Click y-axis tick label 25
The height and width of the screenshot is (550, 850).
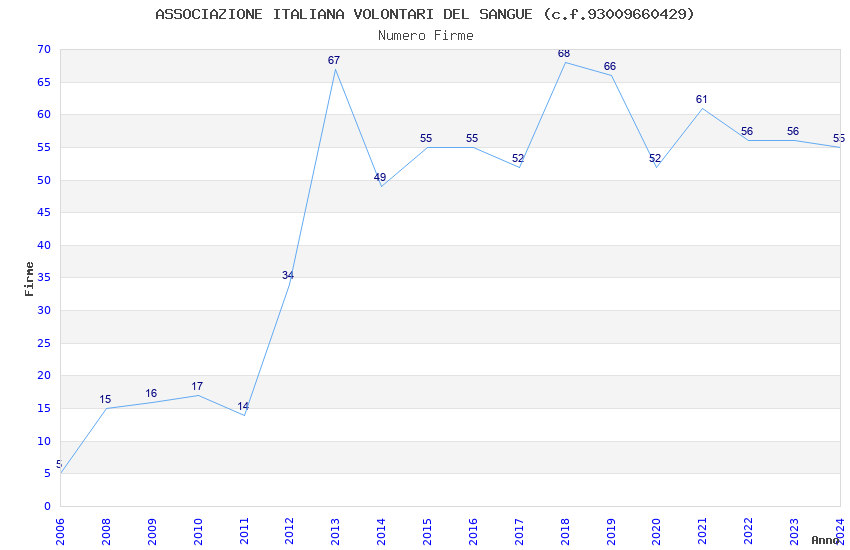(x=44, y=343)
